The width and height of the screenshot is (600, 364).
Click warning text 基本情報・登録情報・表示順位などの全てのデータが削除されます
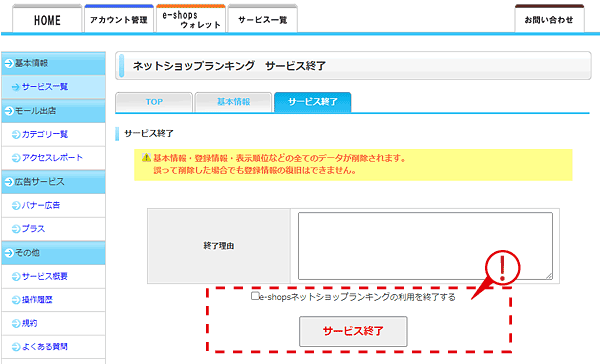[280, 158]
